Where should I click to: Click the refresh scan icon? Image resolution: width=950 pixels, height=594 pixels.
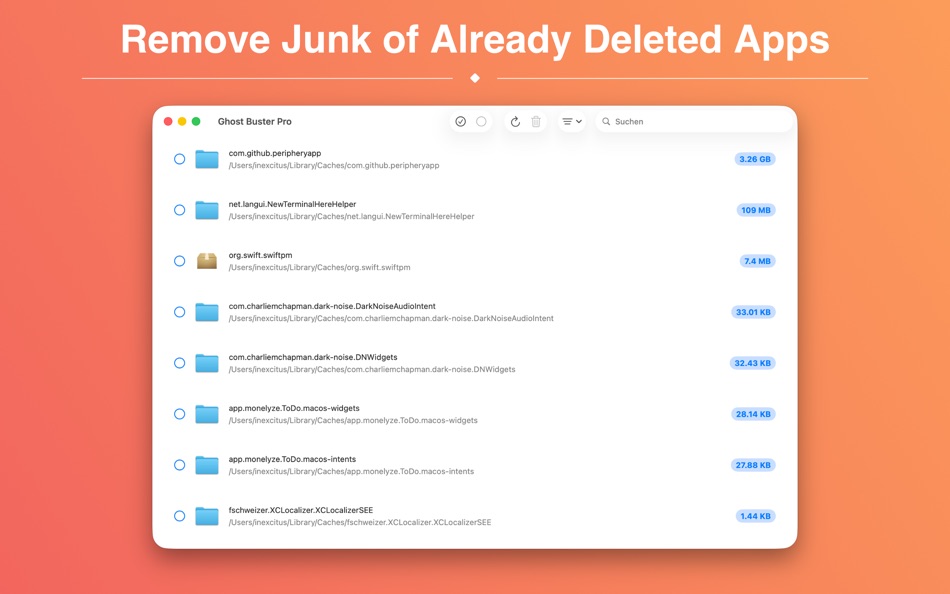pos(515,122)
